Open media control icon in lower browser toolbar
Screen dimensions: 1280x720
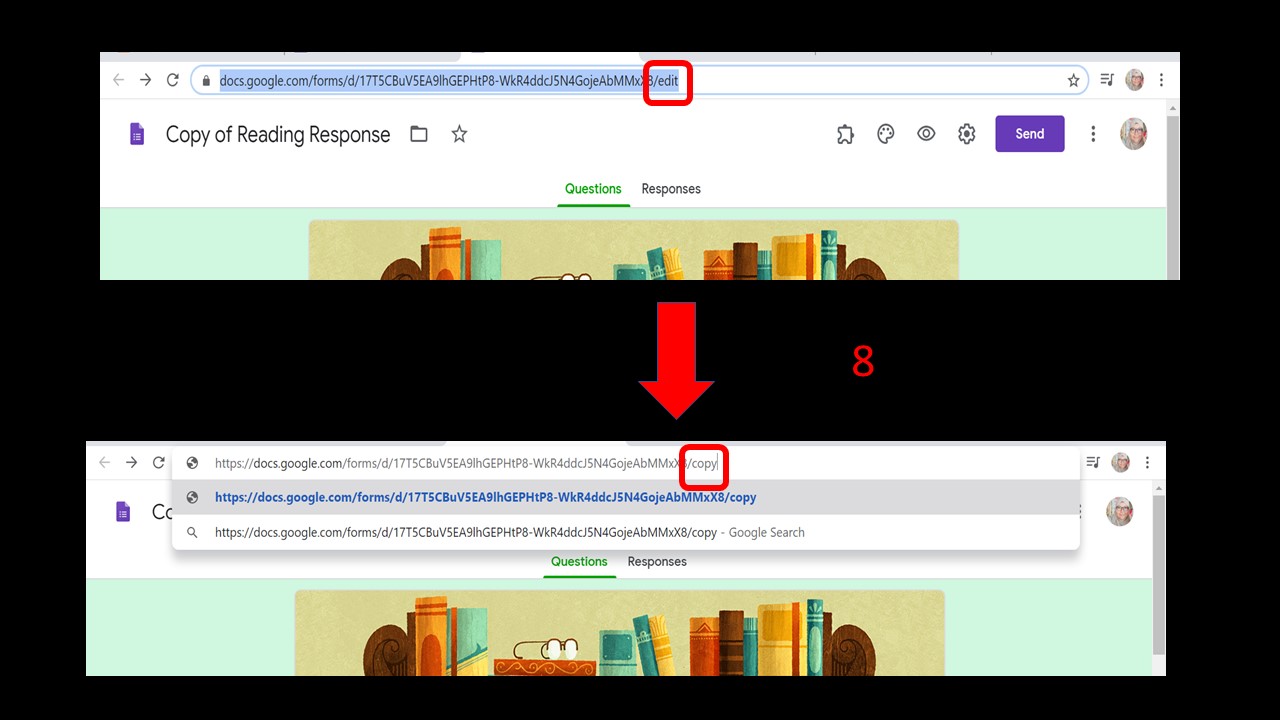pyautogui.click(x=1093, y=462)
